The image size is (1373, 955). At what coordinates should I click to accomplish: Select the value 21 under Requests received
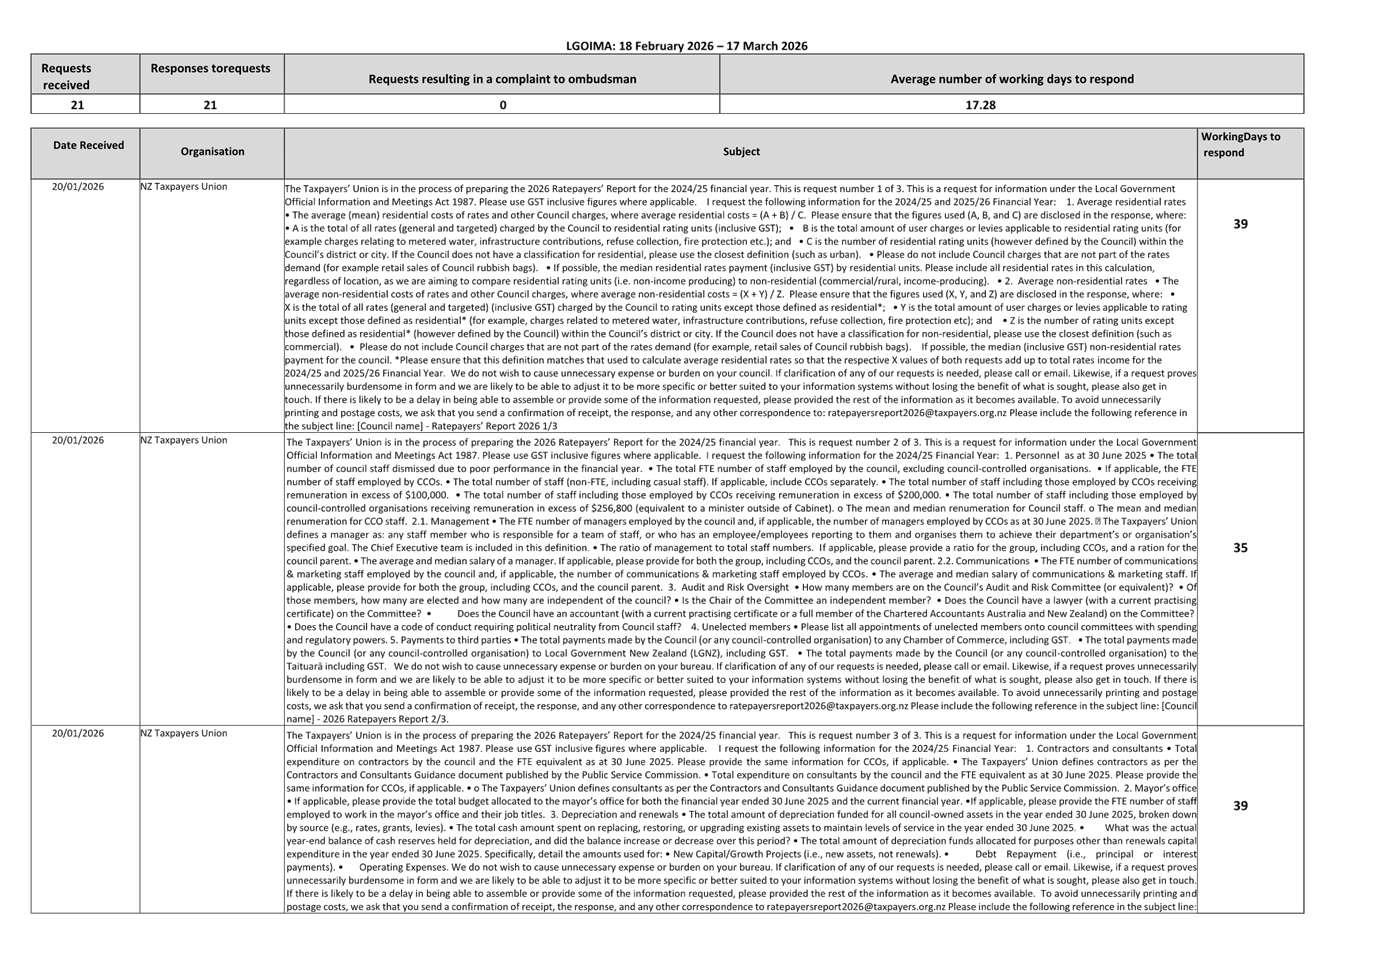(77, 104)
